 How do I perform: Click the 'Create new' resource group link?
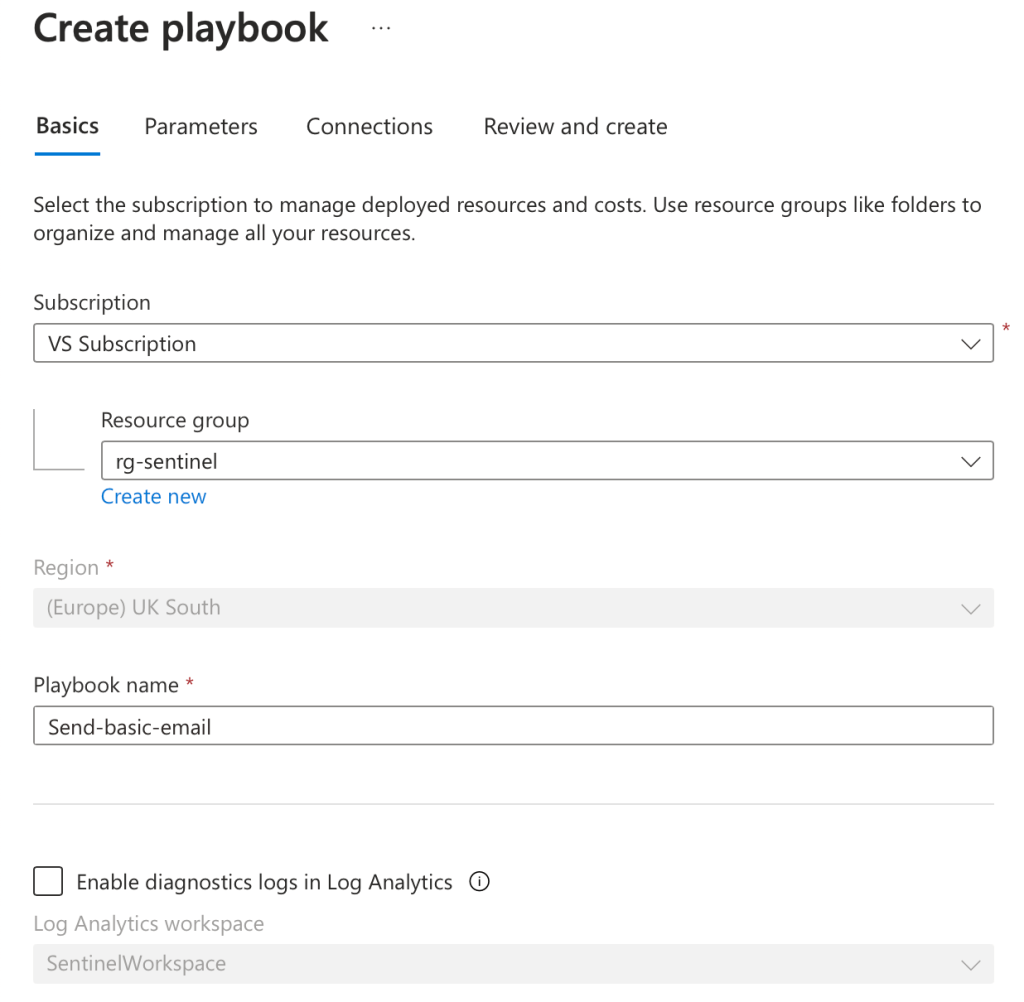tap(153, 497)
